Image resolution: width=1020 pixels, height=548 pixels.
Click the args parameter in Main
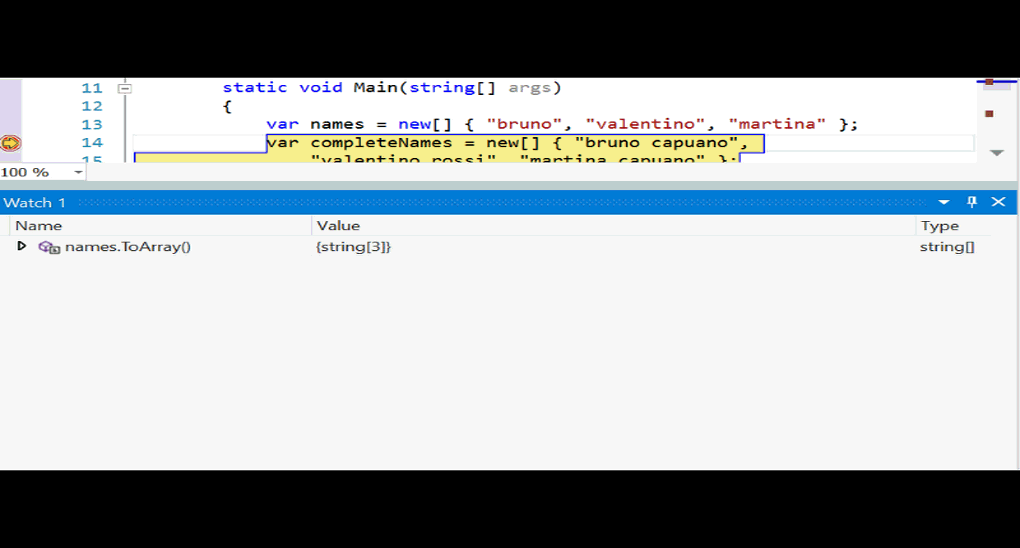tap(529, 87)
